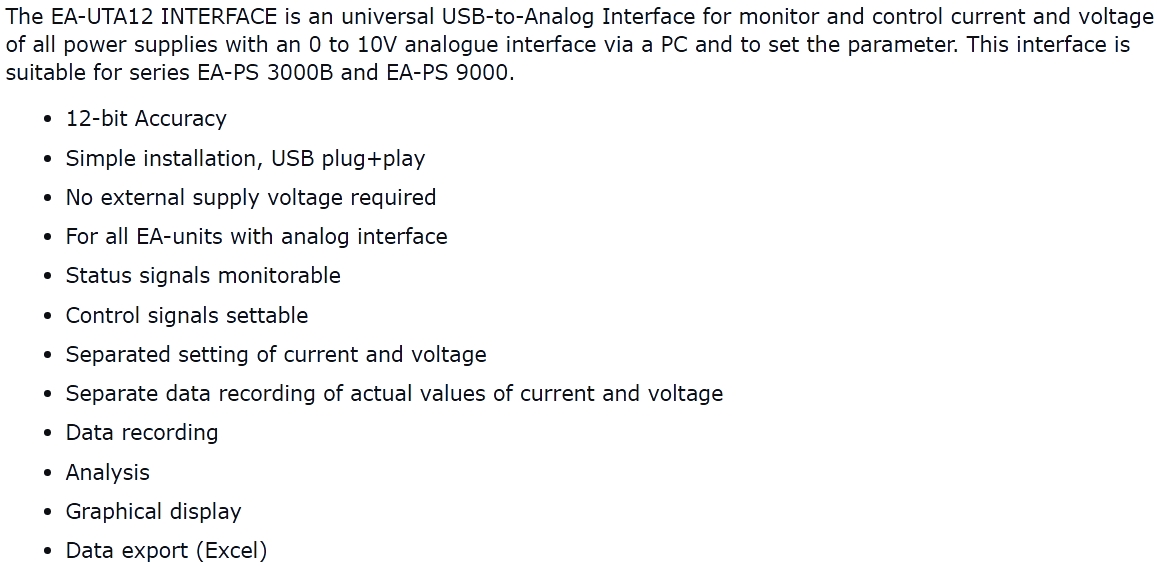Image resolution: width=1157 pixels, height=567 pixels.
Task: Click "For all EA-units with analog interface" line
Action: (256, 237)
